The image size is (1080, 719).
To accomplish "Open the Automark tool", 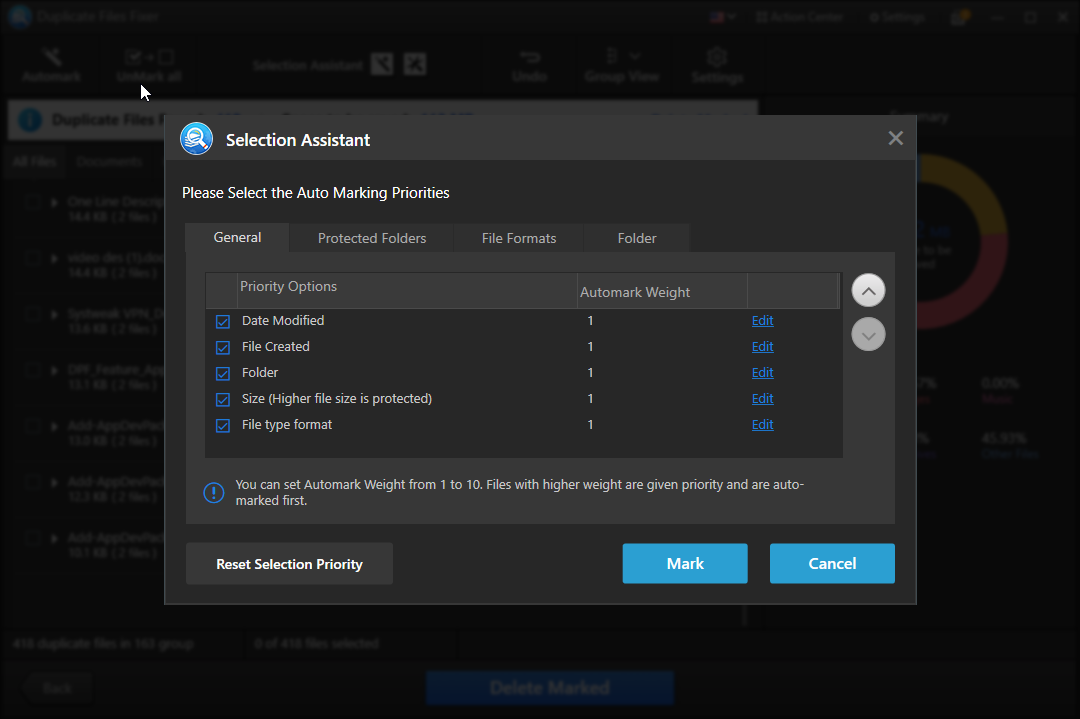I will [x=51, y=63].
